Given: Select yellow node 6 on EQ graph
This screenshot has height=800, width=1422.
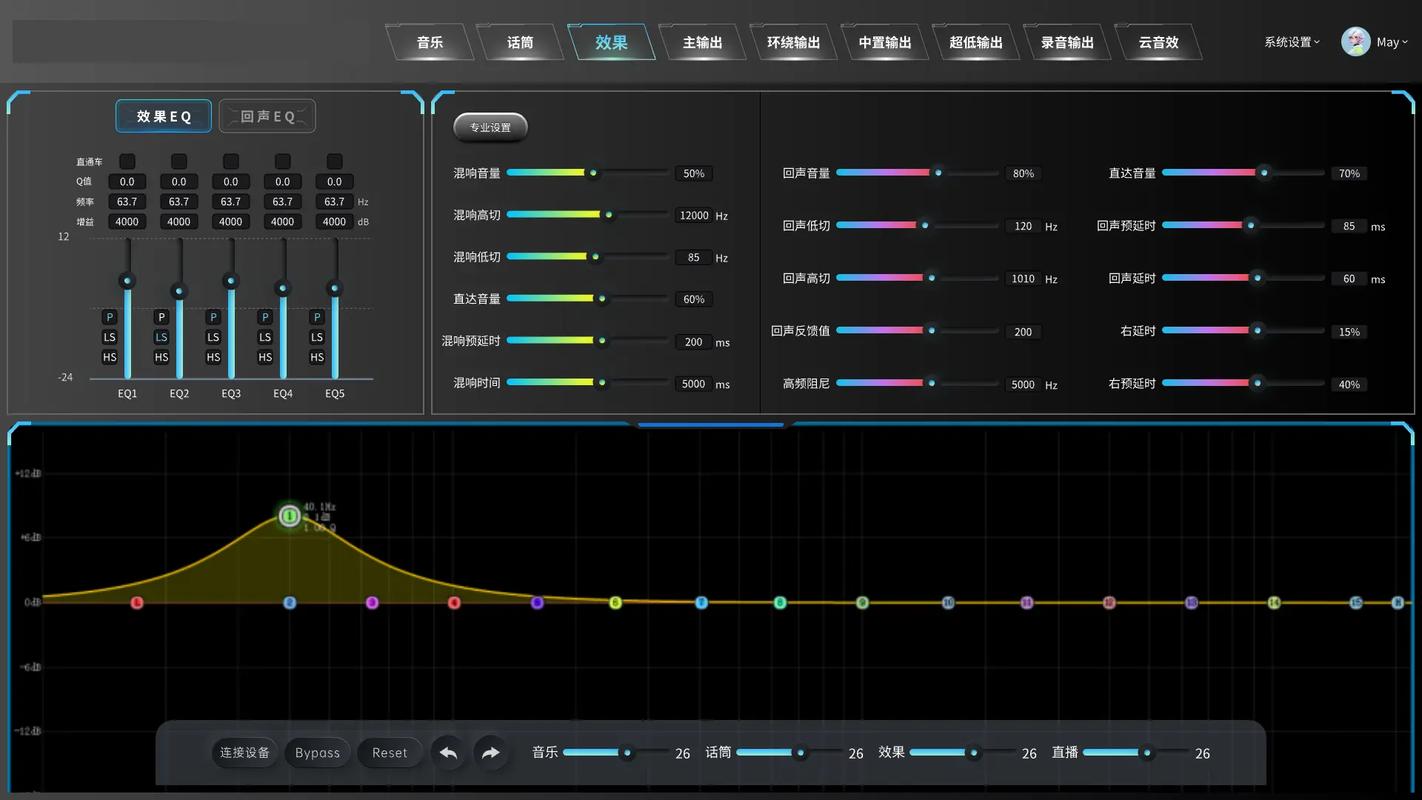Looking at the screenshot, I should (615, 602).
